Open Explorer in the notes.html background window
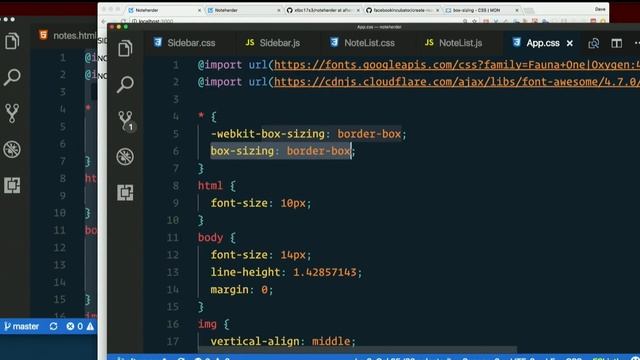640x360 pixels. pos(12,41)
